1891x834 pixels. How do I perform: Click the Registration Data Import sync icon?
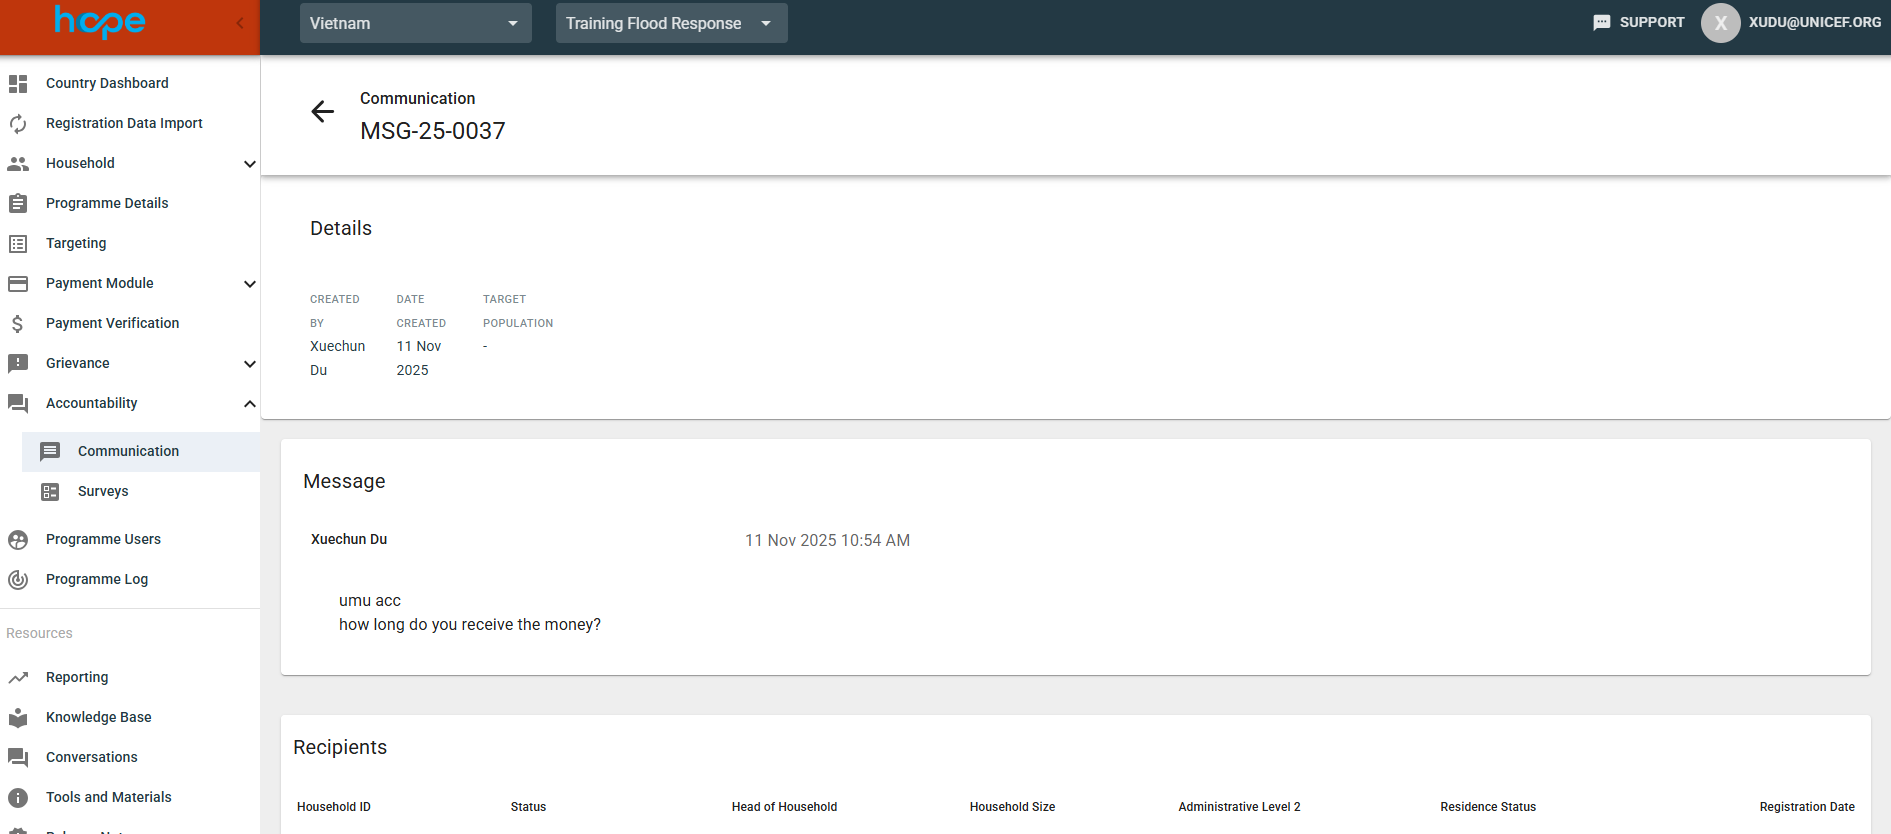click(x=18, y=124)
